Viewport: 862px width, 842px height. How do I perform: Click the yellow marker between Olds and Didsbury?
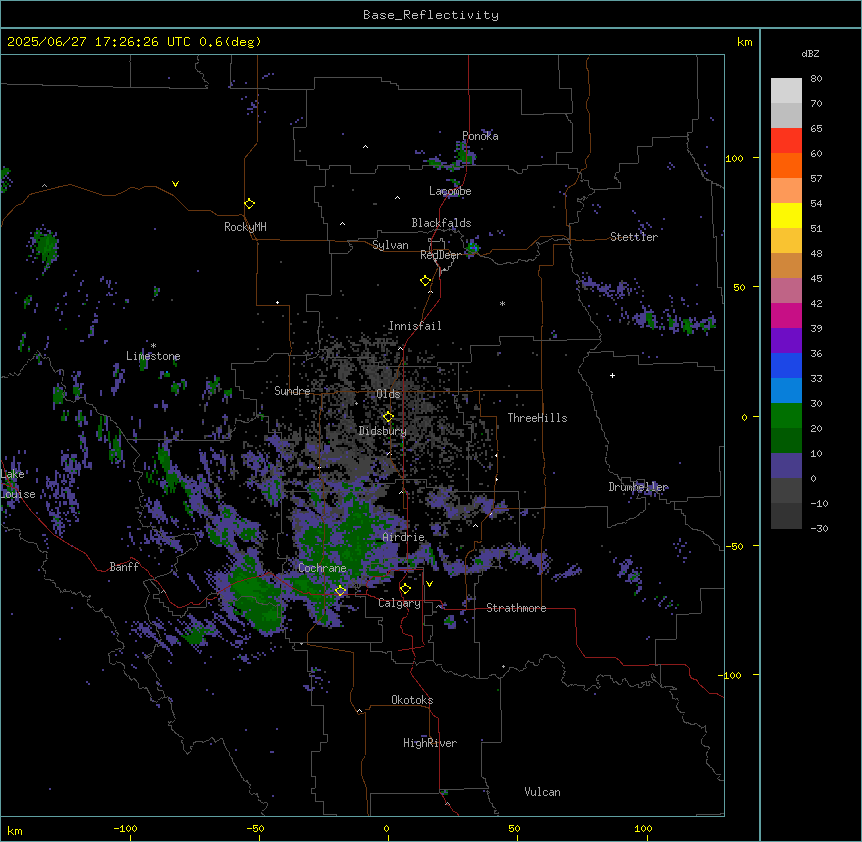pyautogui.click(x=388, y=417)
